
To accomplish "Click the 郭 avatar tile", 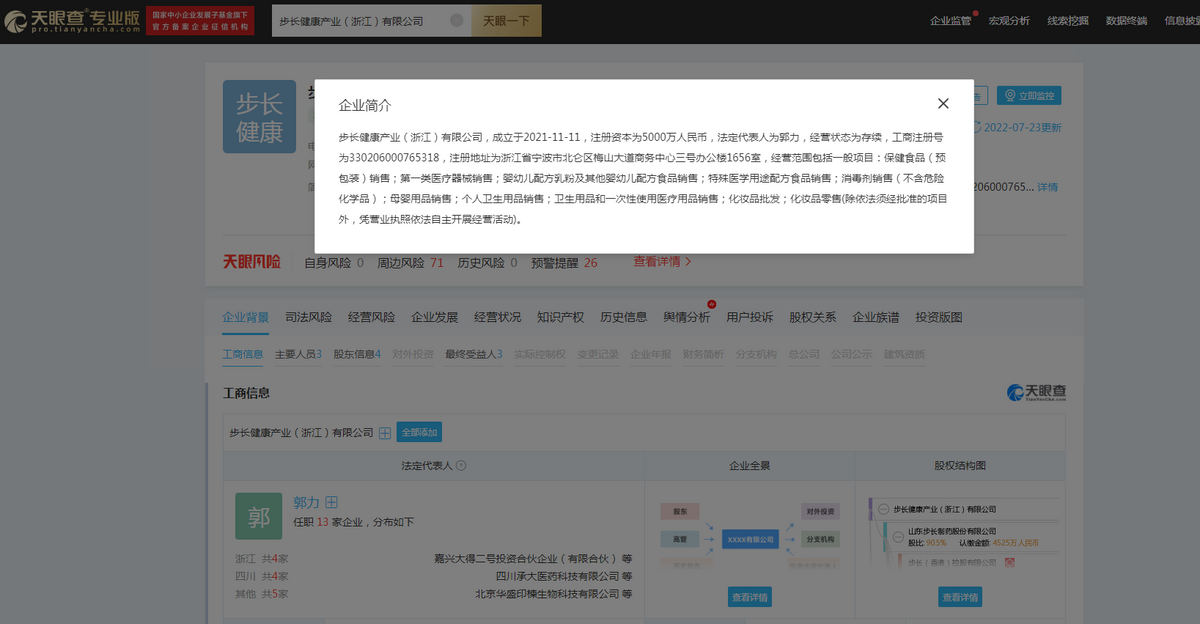I will pos(259,517).
